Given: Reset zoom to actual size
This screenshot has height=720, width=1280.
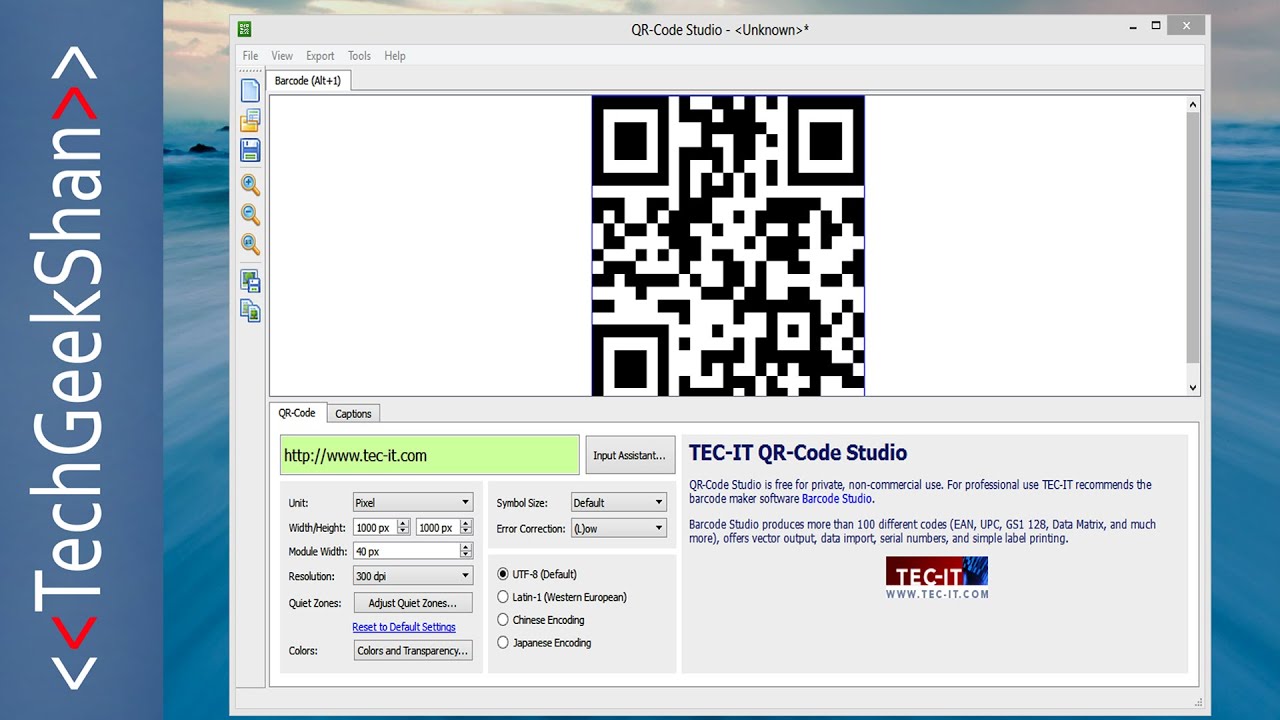Looking at the screenshot, I should pos(250,245).
